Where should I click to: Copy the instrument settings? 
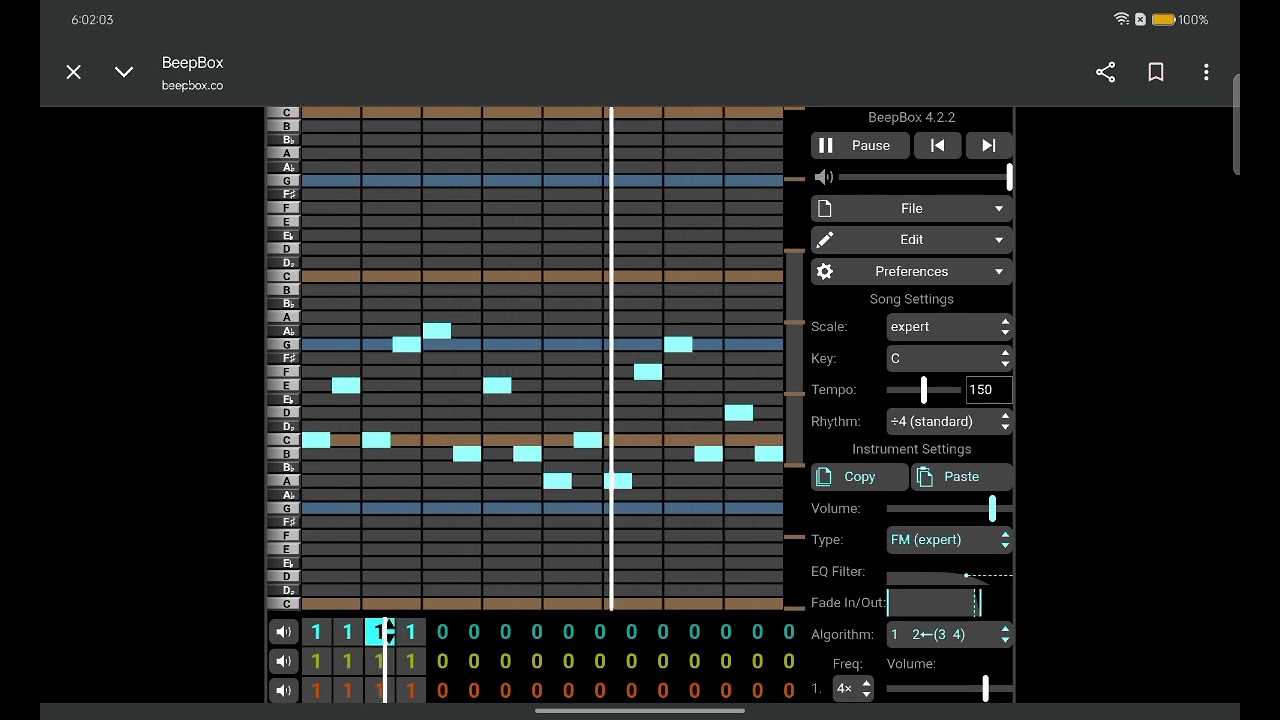click(859, 477)
